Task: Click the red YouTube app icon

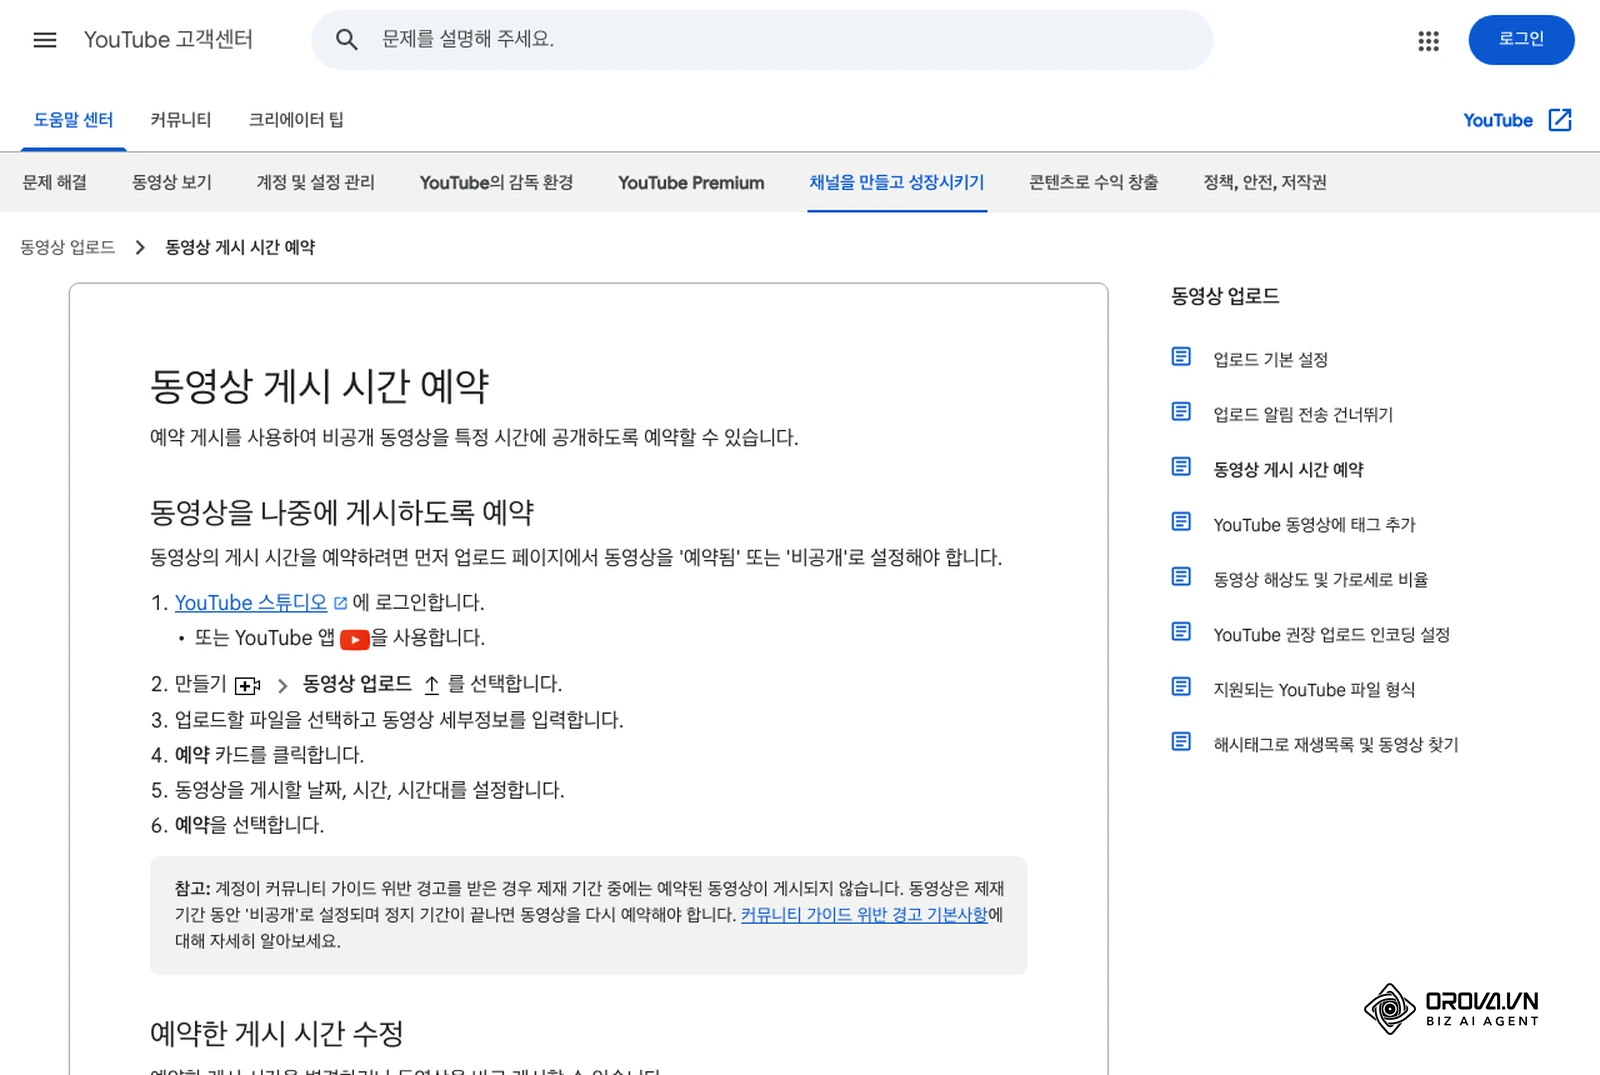Action: pyautogui.click(x=355, y=639)
